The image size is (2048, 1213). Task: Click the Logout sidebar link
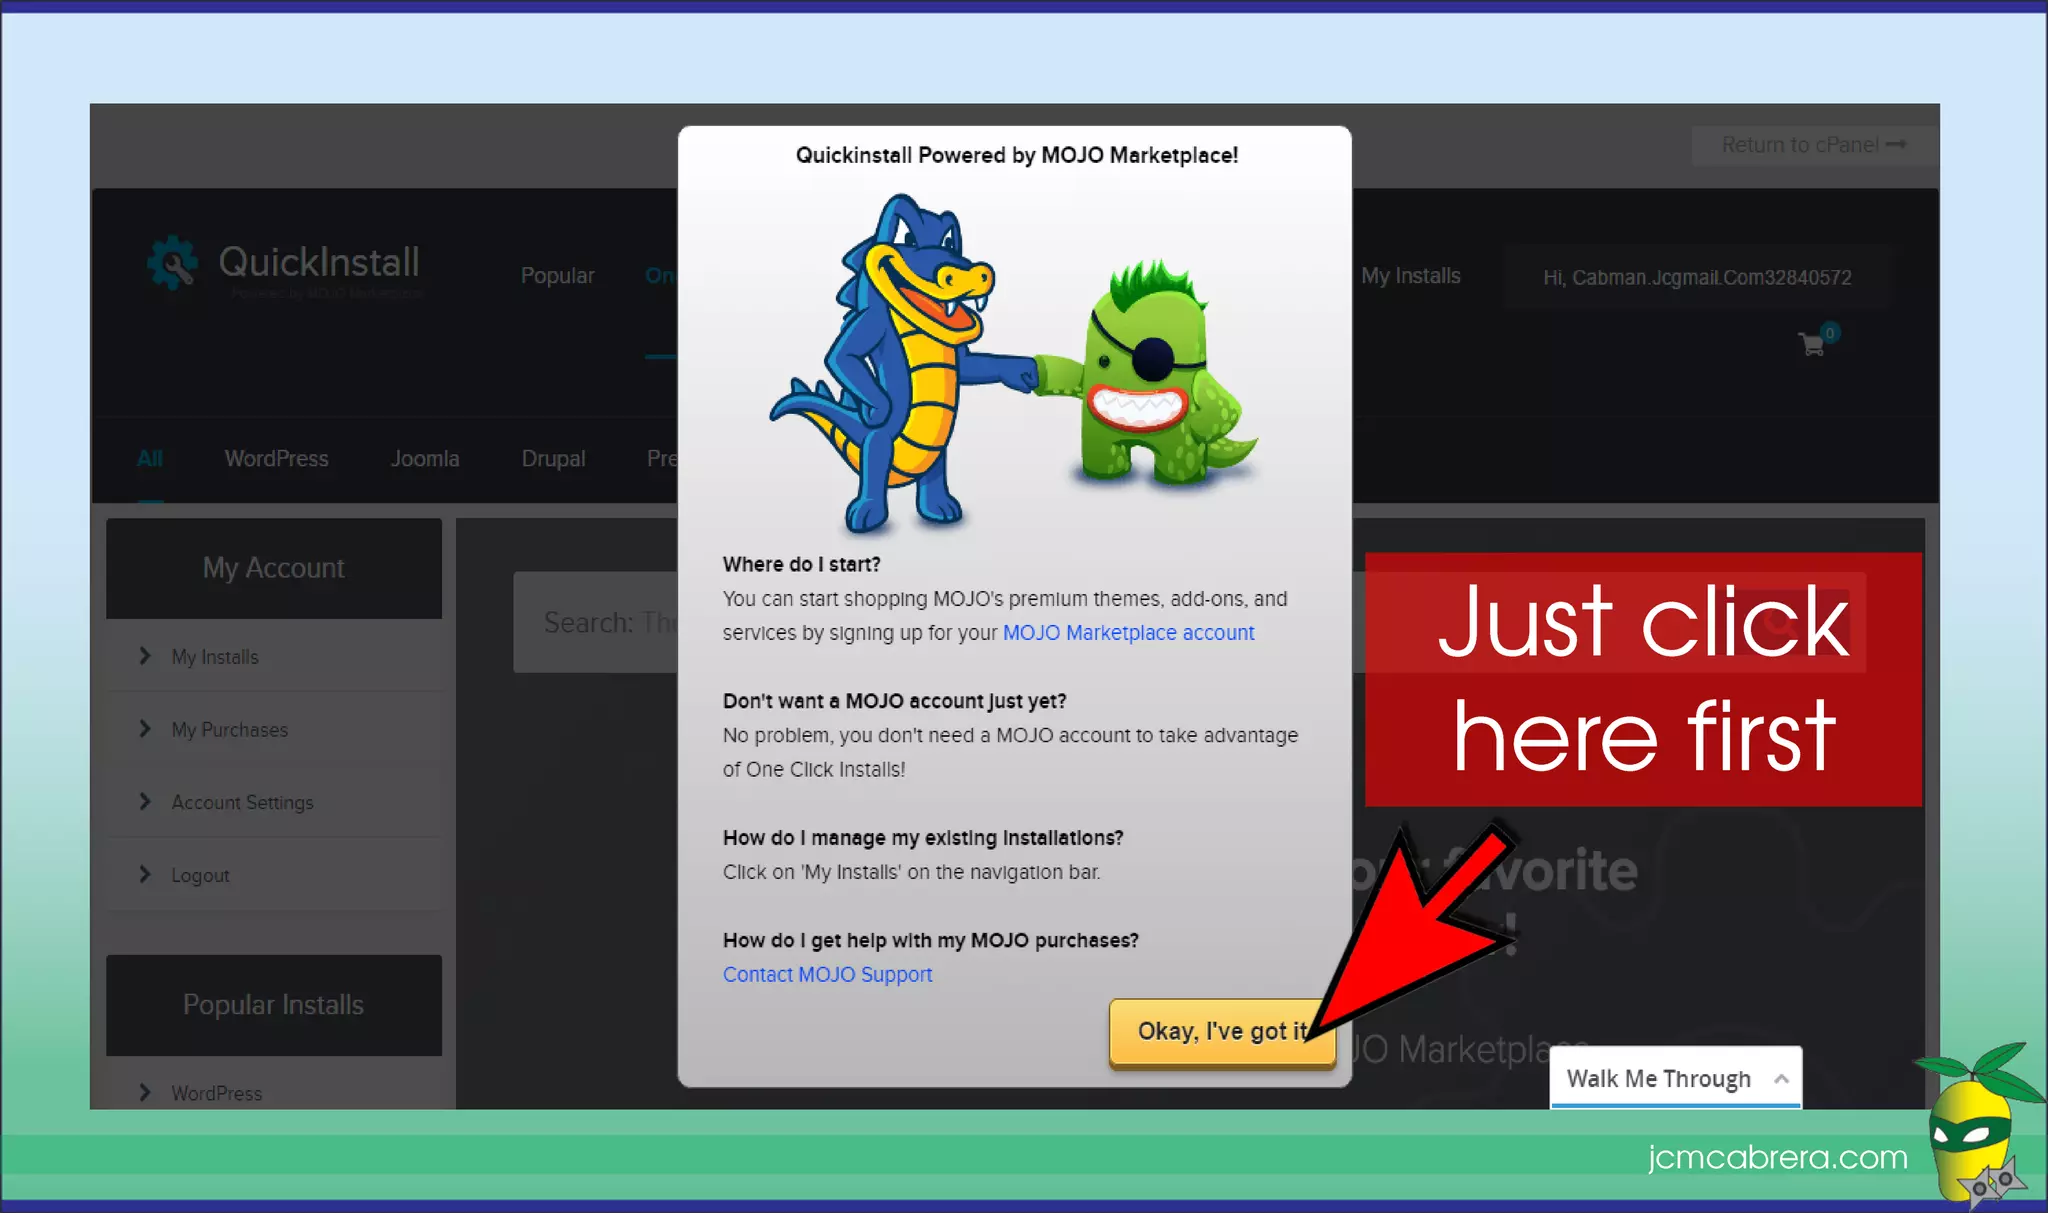[200, 876]
